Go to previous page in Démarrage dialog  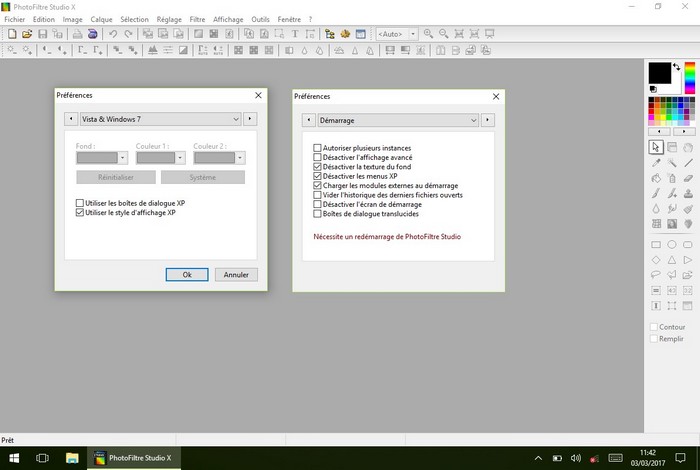click(x=308, y=120)
